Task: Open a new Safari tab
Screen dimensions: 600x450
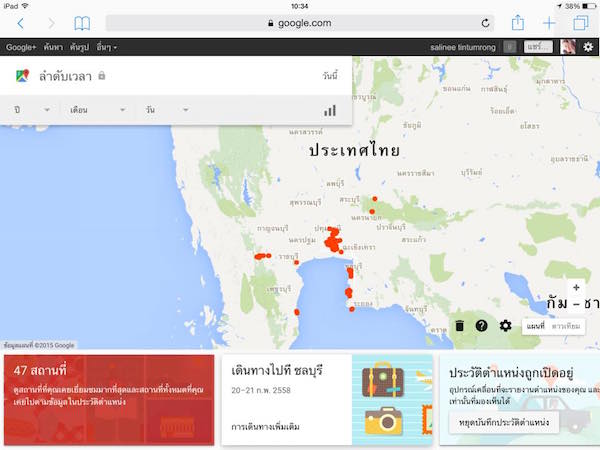Action: point(549,23)
